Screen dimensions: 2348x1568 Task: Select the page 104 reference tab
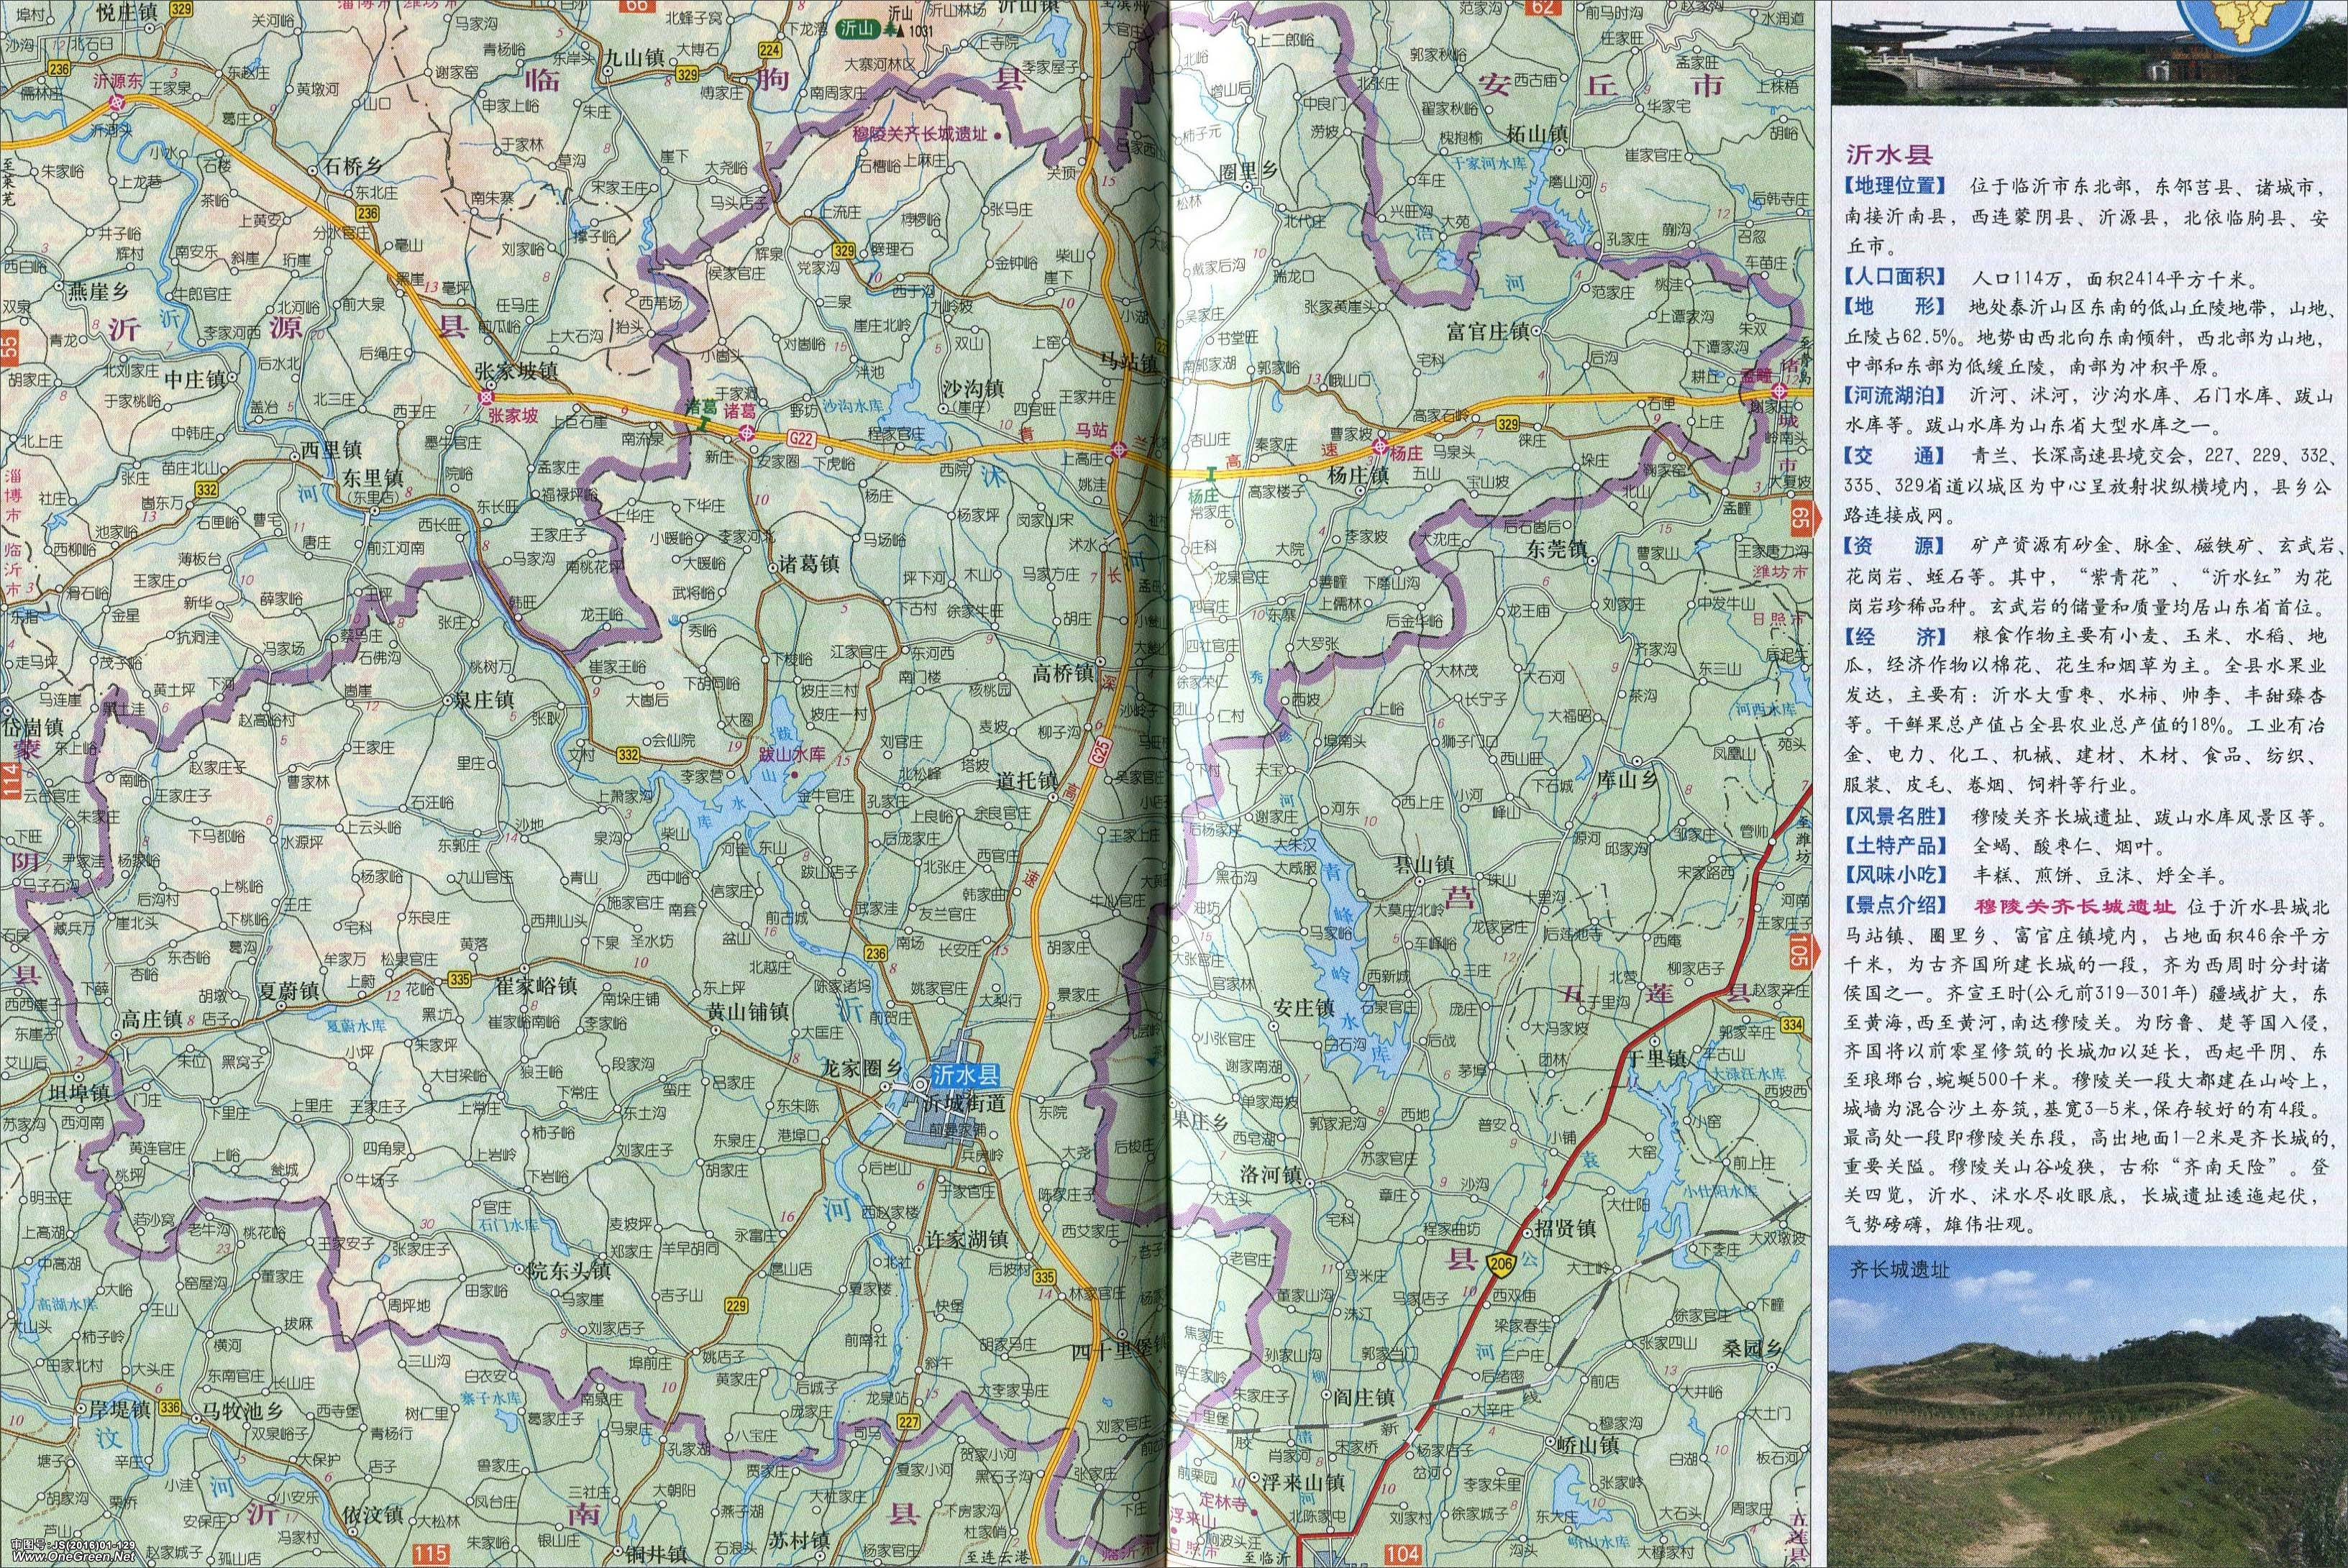1402,1554
